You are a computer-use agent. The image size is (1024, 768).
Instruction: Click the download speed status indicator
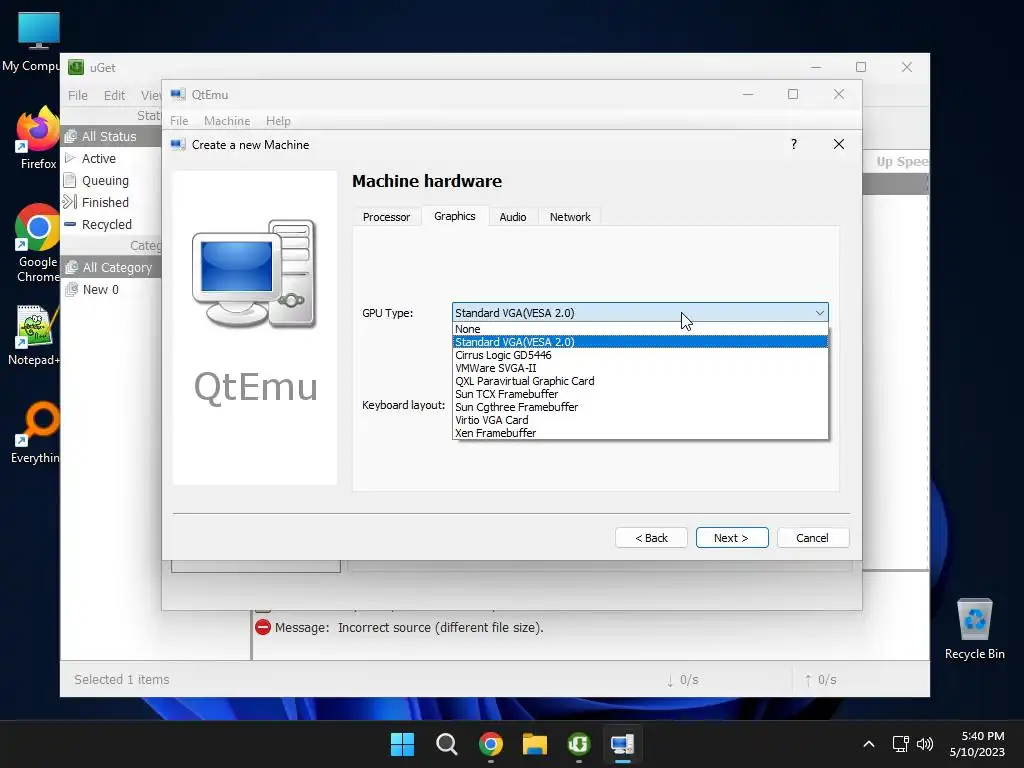682,680
